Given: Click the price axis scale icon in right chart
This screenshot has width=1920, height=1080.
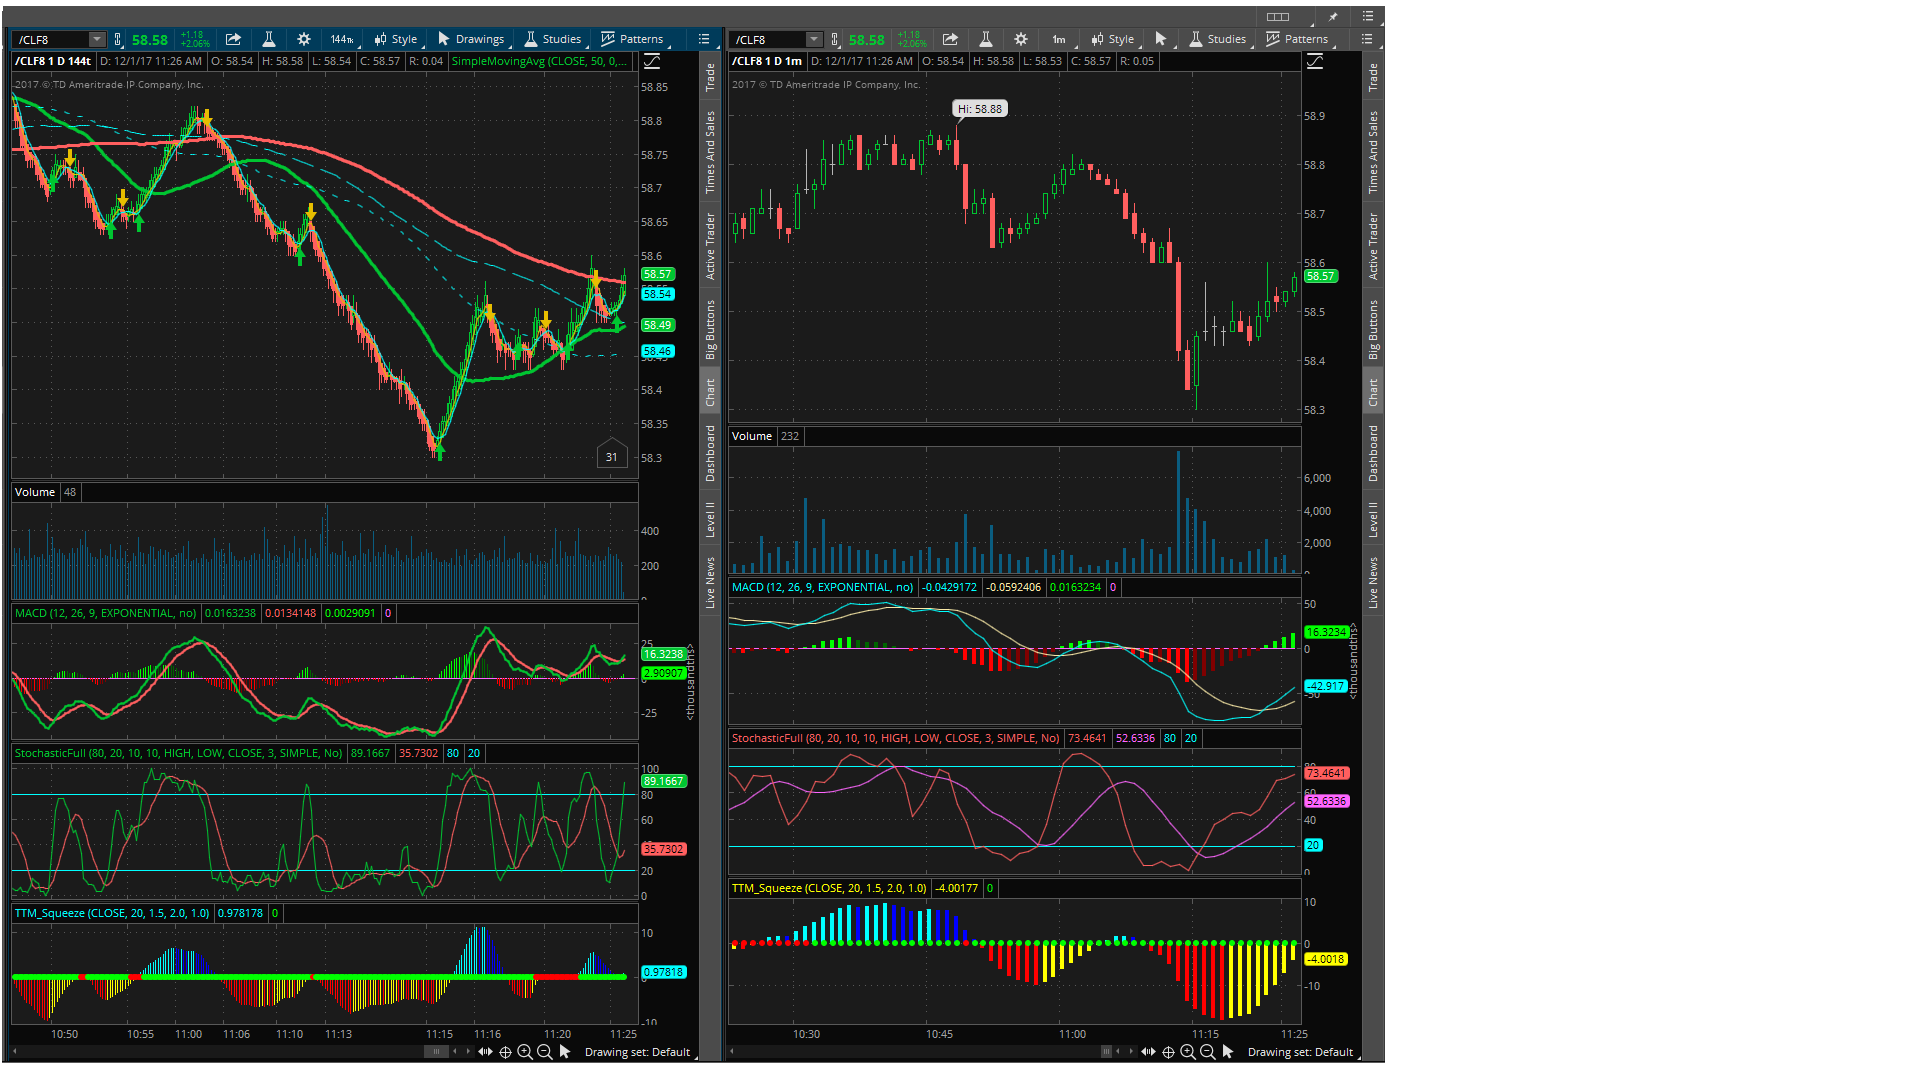Looking at the screenshot, I should coord(1315,62).
